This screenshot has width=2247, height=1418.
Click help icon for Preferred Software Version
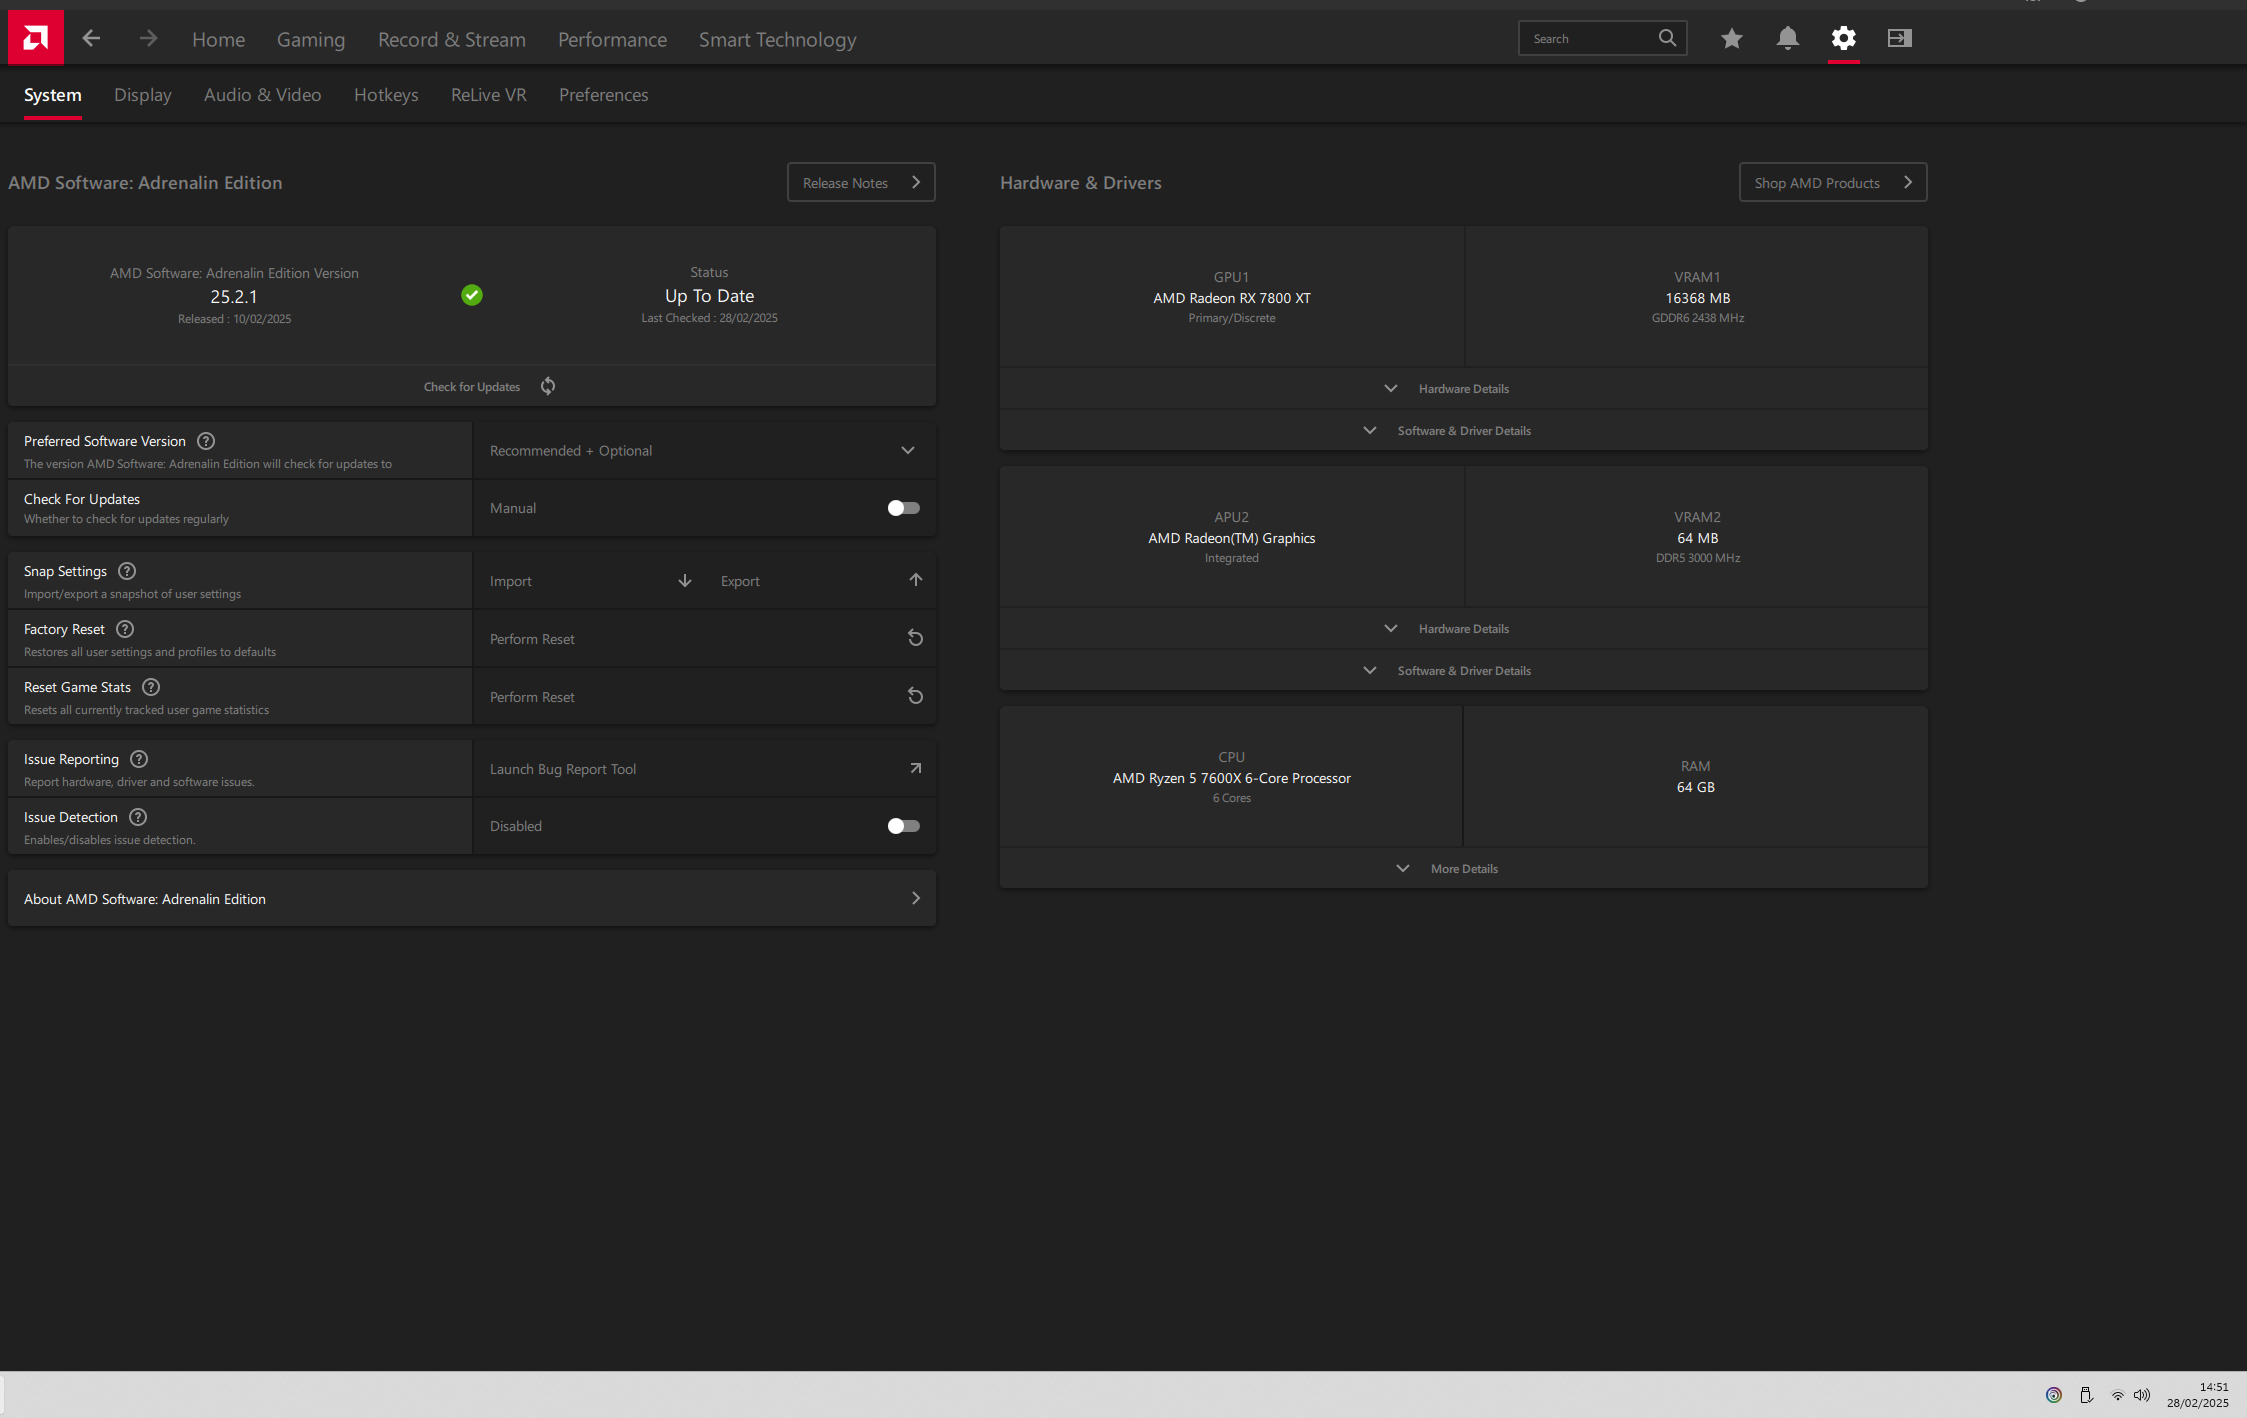point(206,441)
